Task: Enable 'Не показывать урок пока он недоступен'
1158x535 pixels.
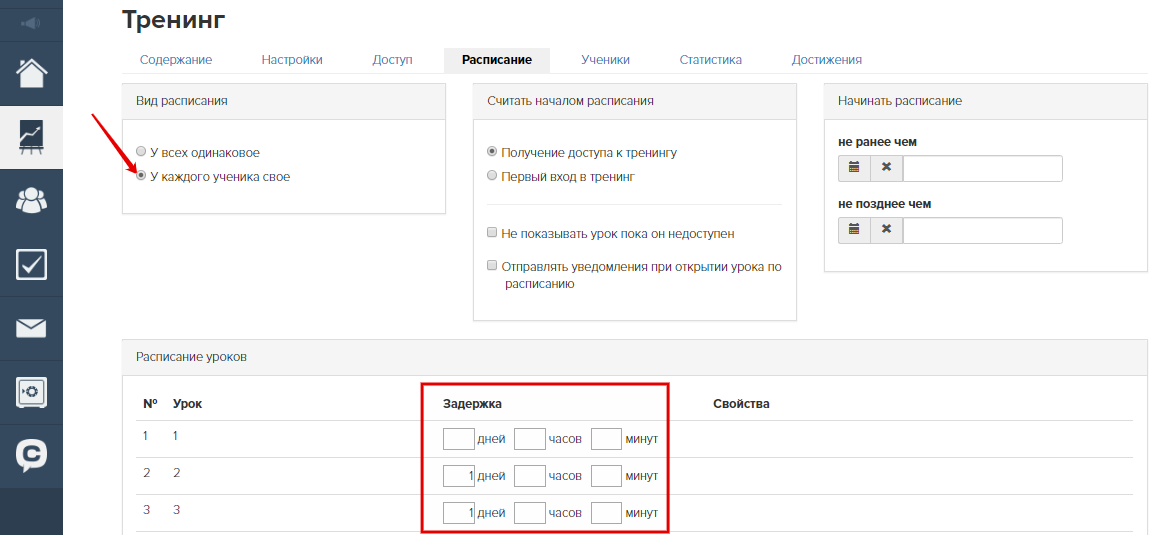Action: point(492,233)
